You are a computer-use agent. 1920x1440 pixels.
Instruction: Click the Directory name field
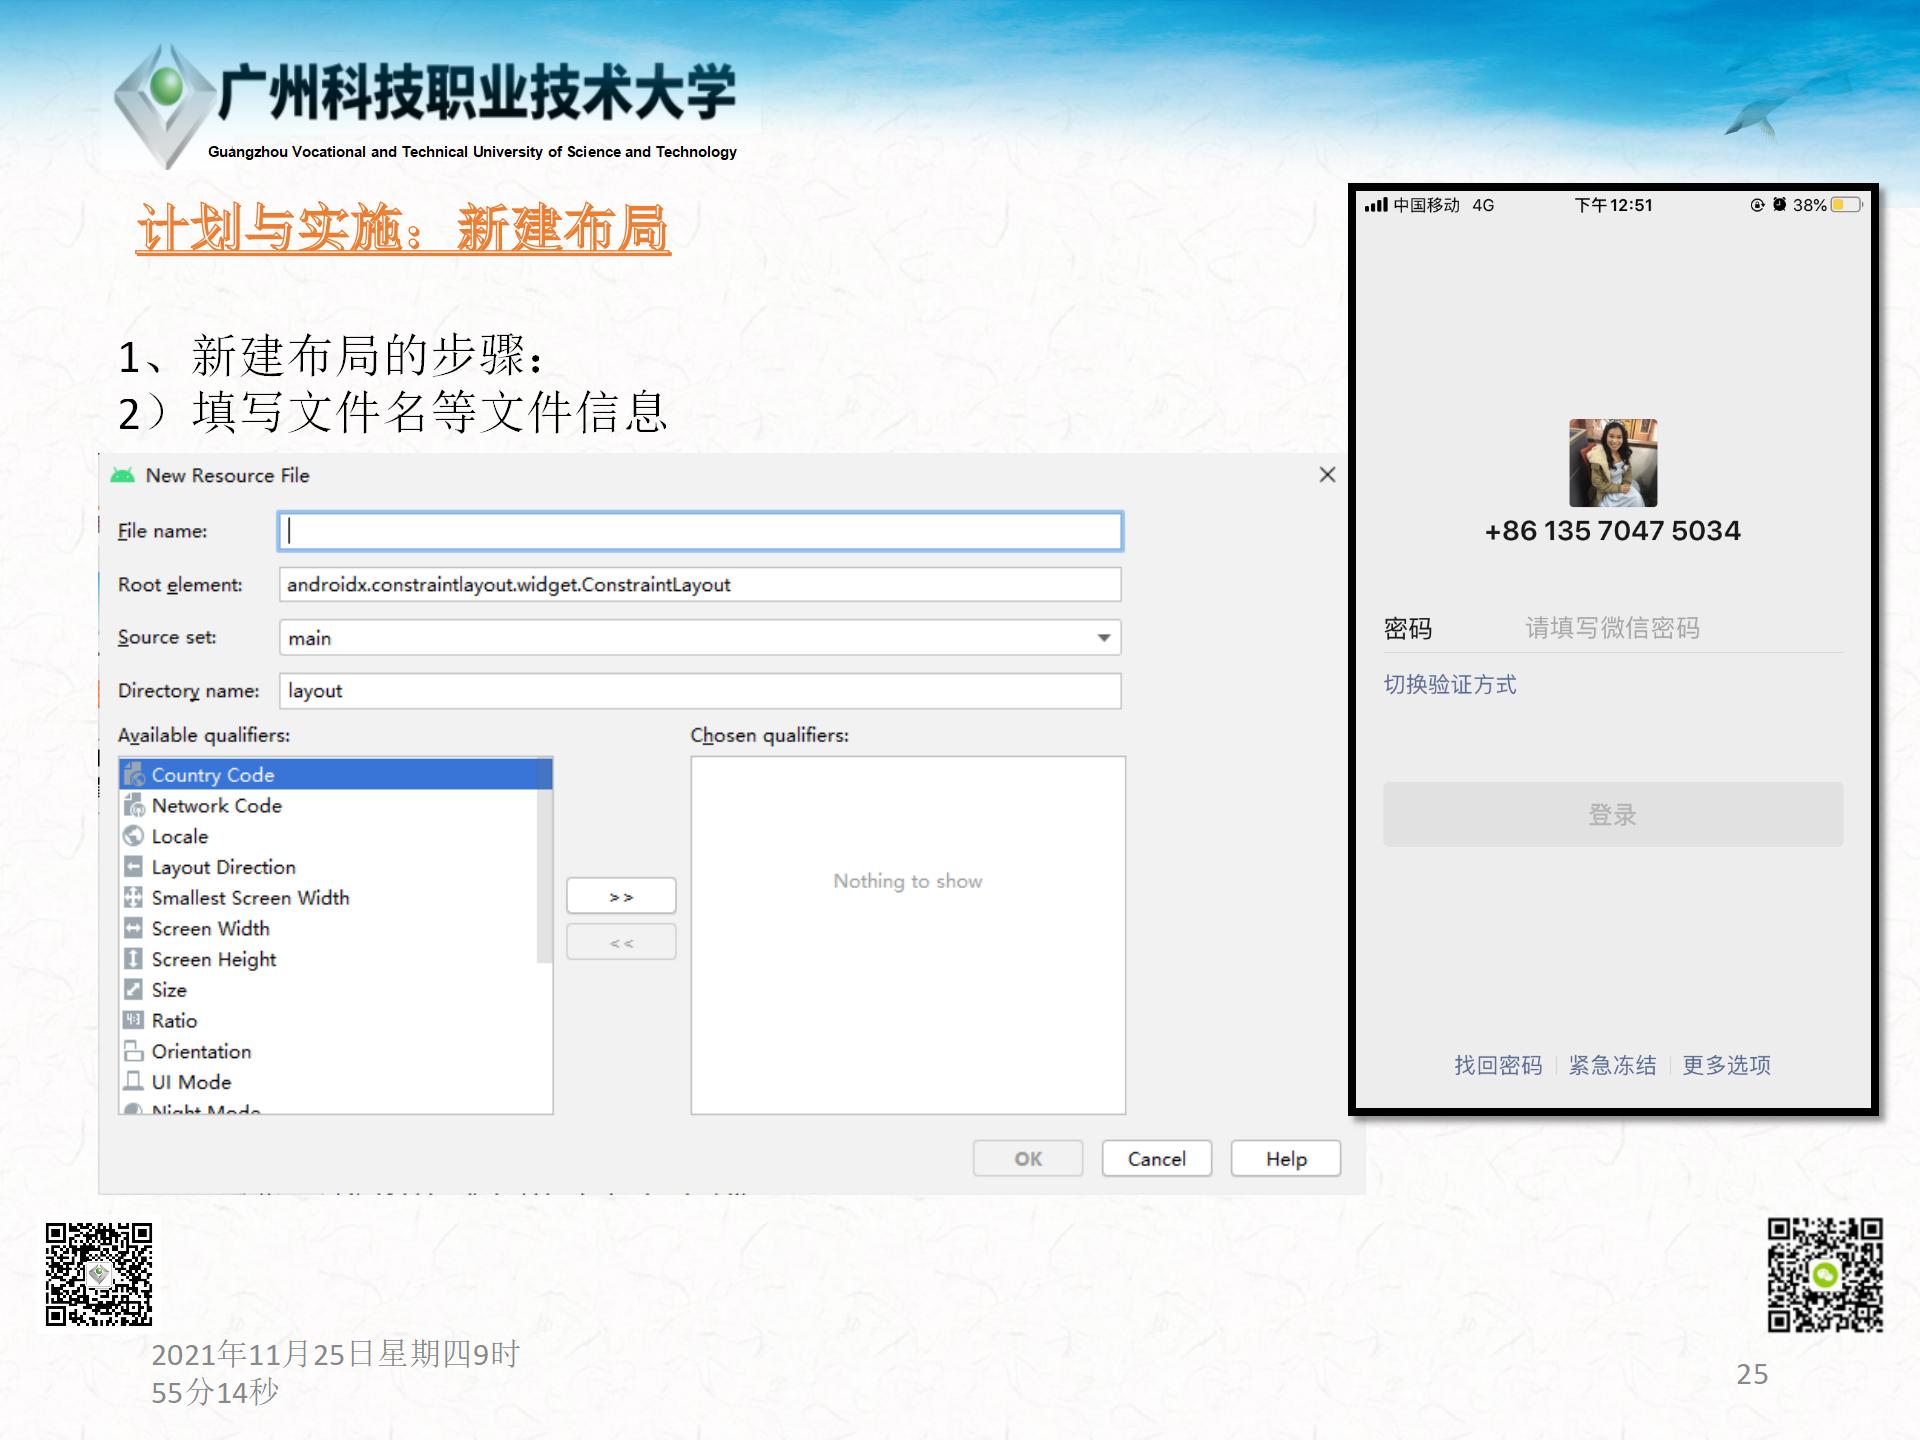[x=700, y=691]
